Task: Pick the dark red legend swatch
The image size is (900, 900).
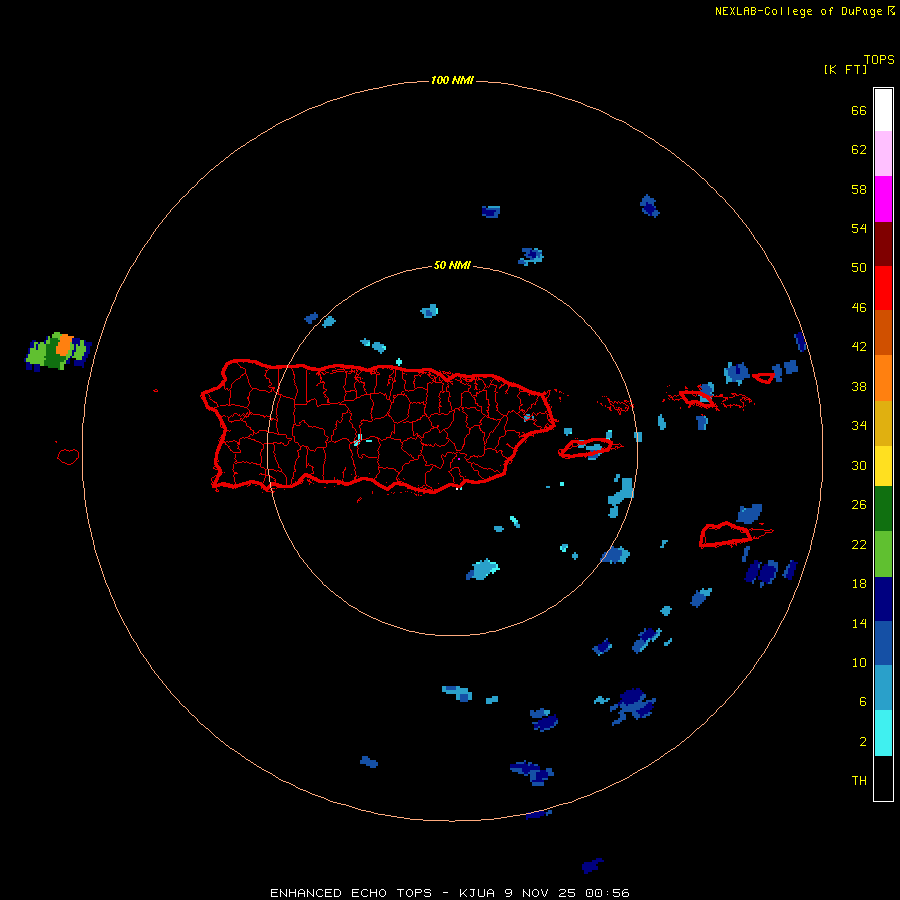Action: click(x=883, y=243)
